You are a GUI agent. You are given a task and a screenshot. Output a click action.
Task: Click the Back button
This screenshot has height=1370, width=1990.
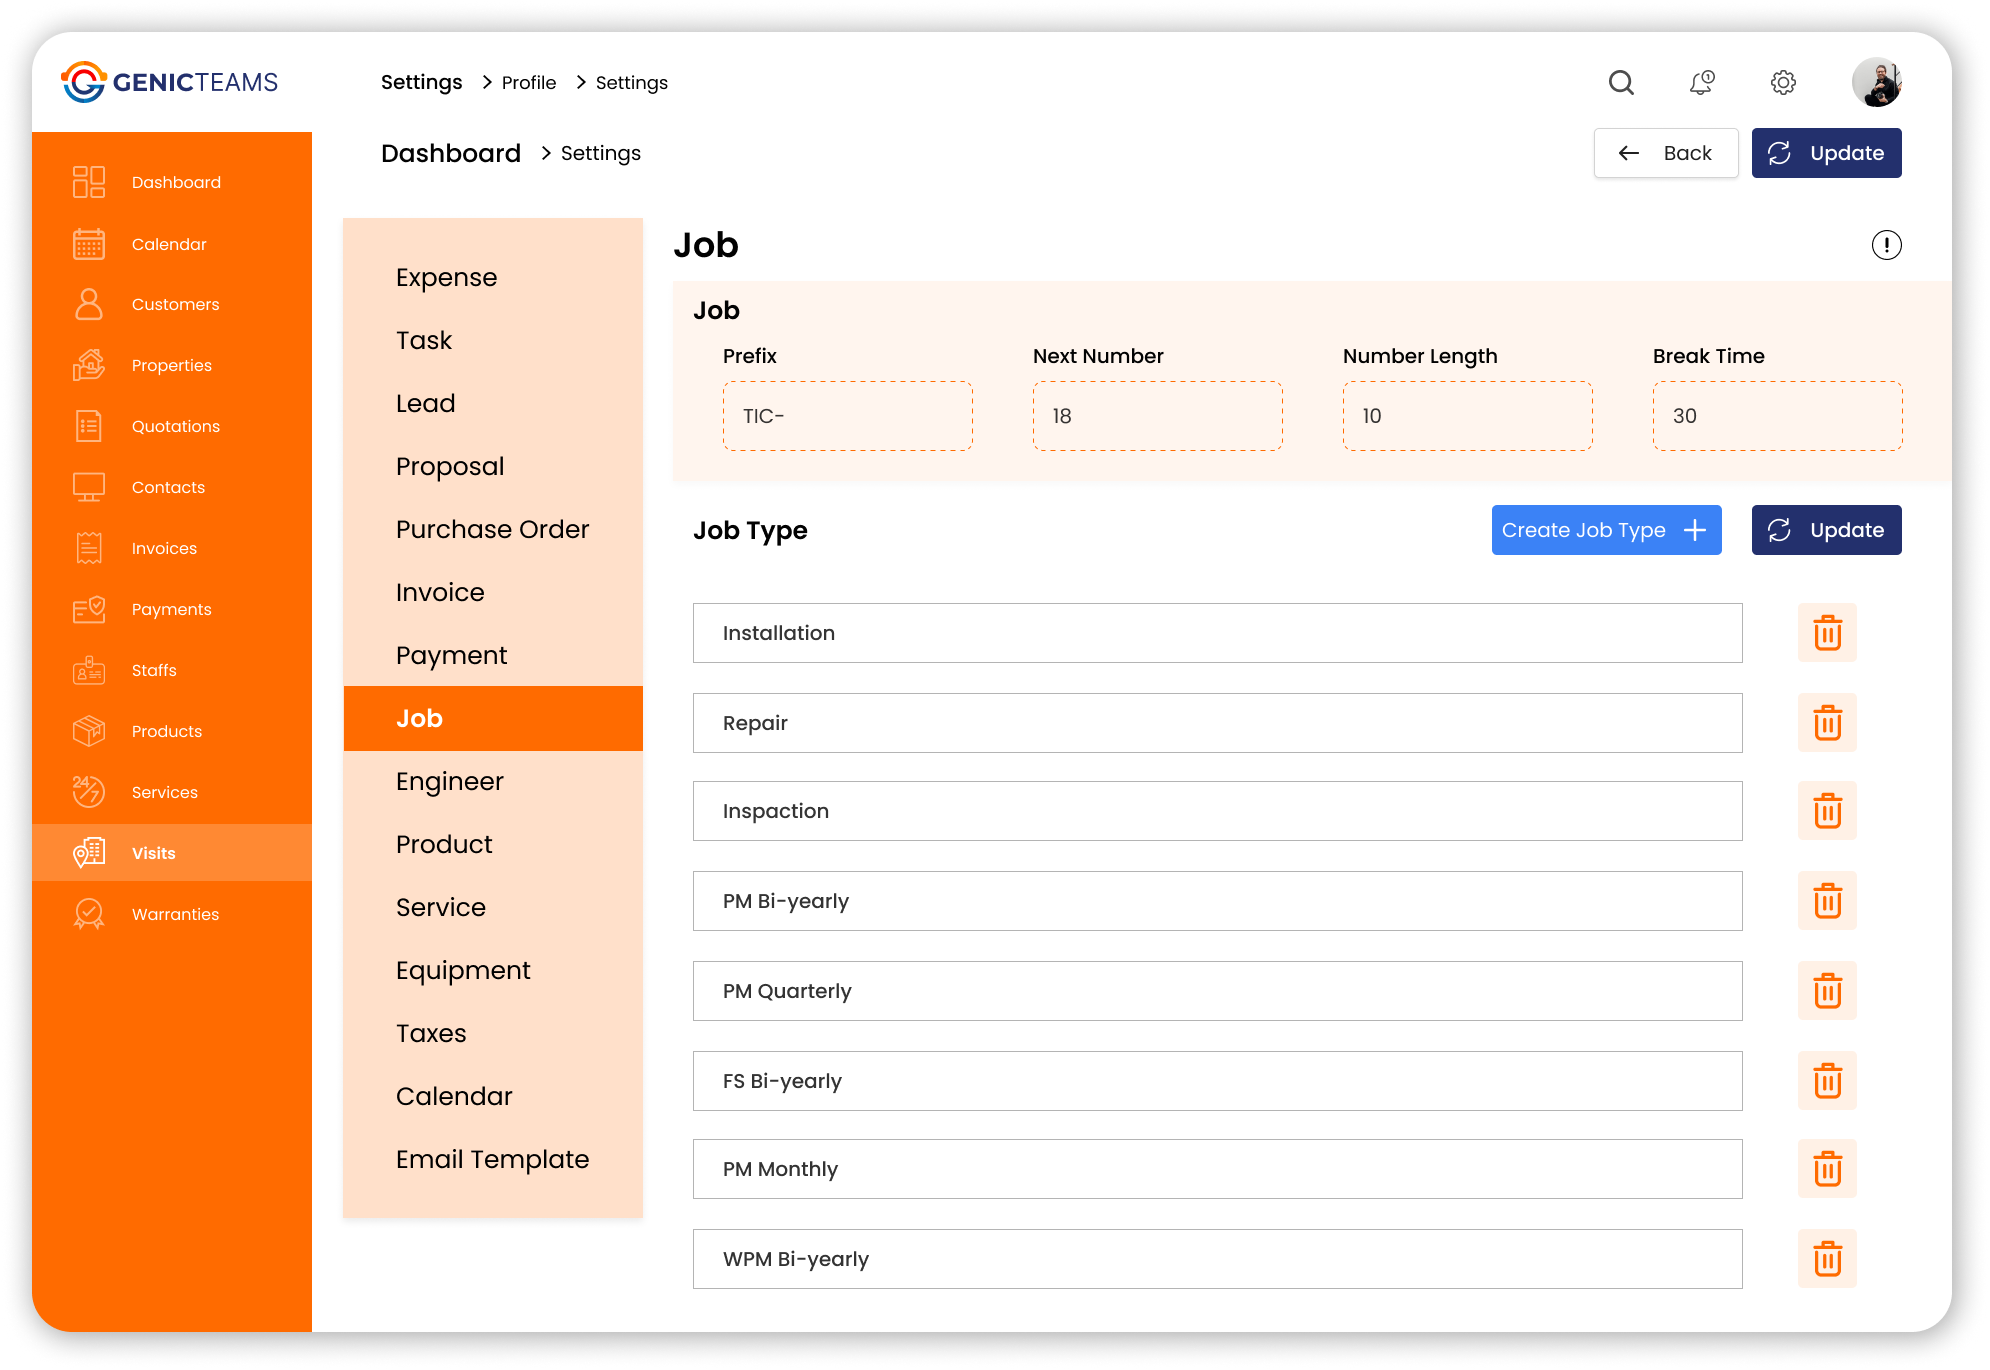click(x=1665, y=153)
